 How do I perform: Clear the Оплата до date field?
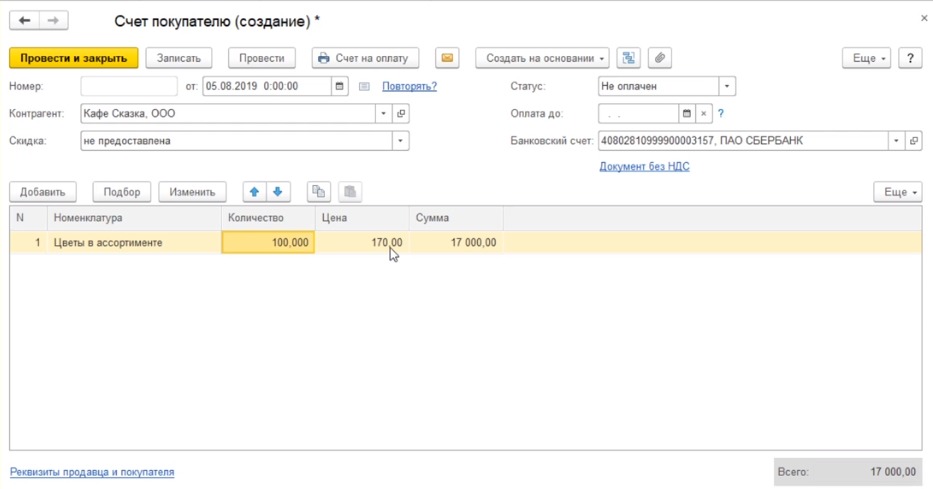point(704,114)
